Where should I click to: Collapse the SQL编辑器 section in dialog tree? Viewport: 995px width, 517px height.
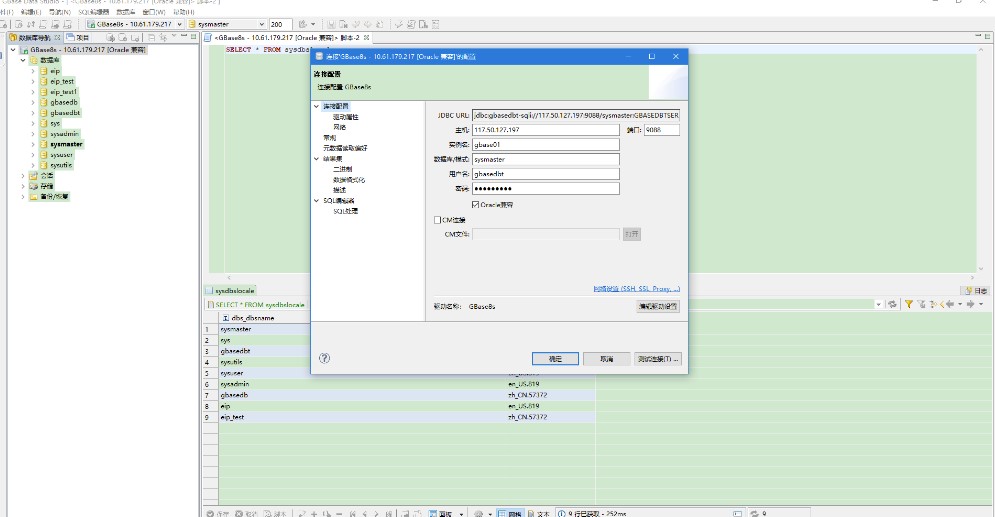tap(317, 200)
